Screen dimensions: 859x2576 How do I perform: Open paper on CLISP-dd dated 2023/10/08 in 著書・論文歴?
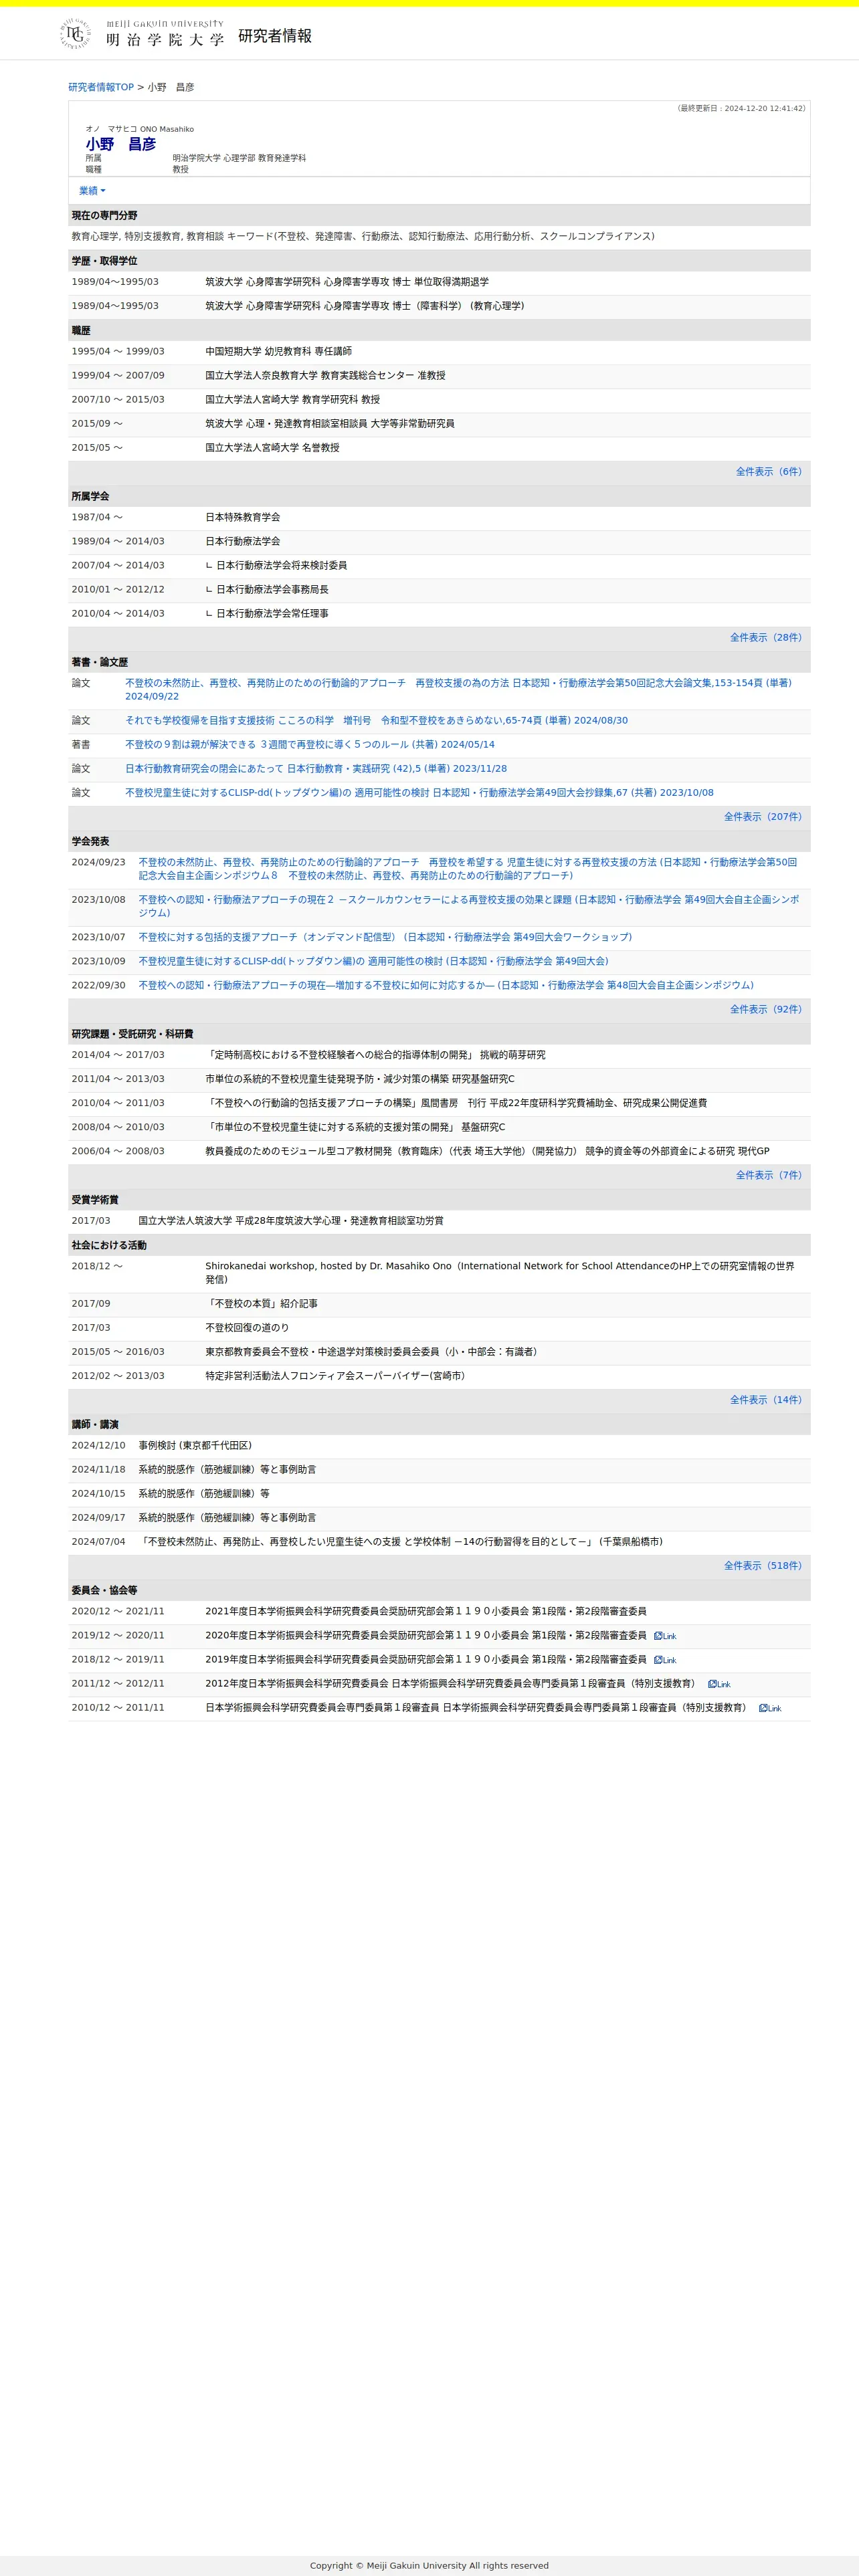pos(419,793)
